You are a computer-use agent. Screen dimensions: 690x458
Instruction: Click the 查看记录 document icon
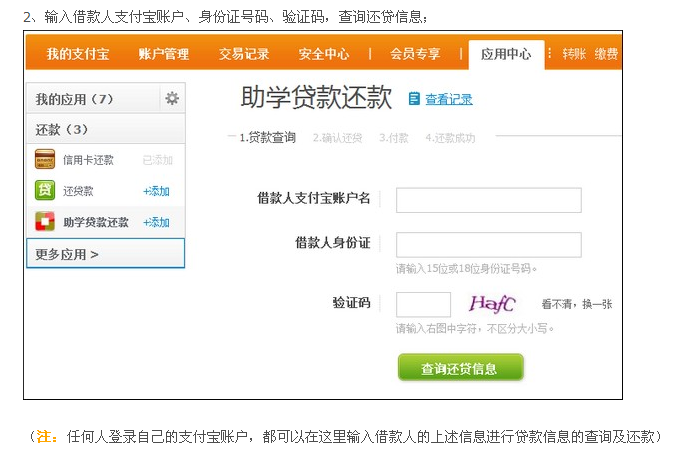click(414, 98)
